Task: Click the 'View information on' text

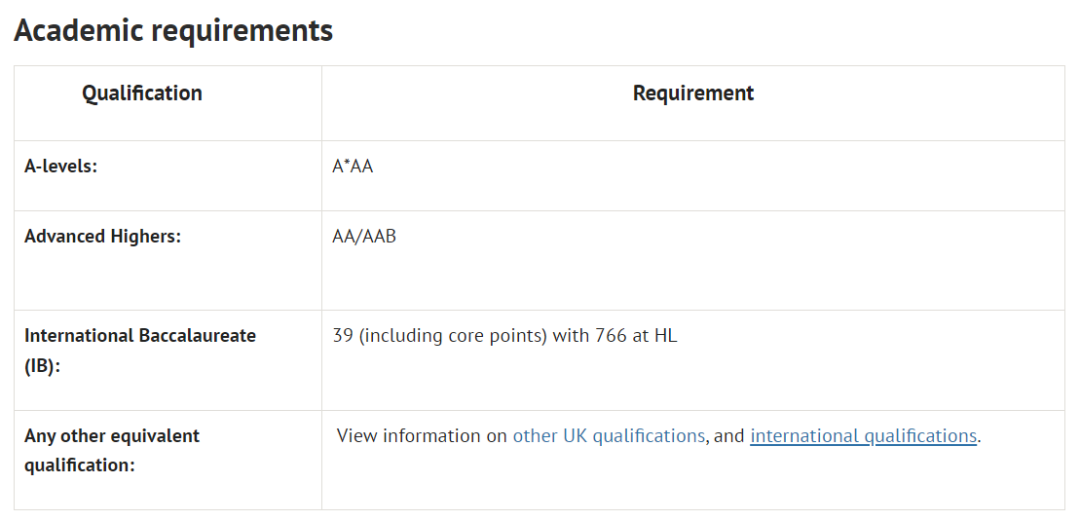Action: click(422, 436)
